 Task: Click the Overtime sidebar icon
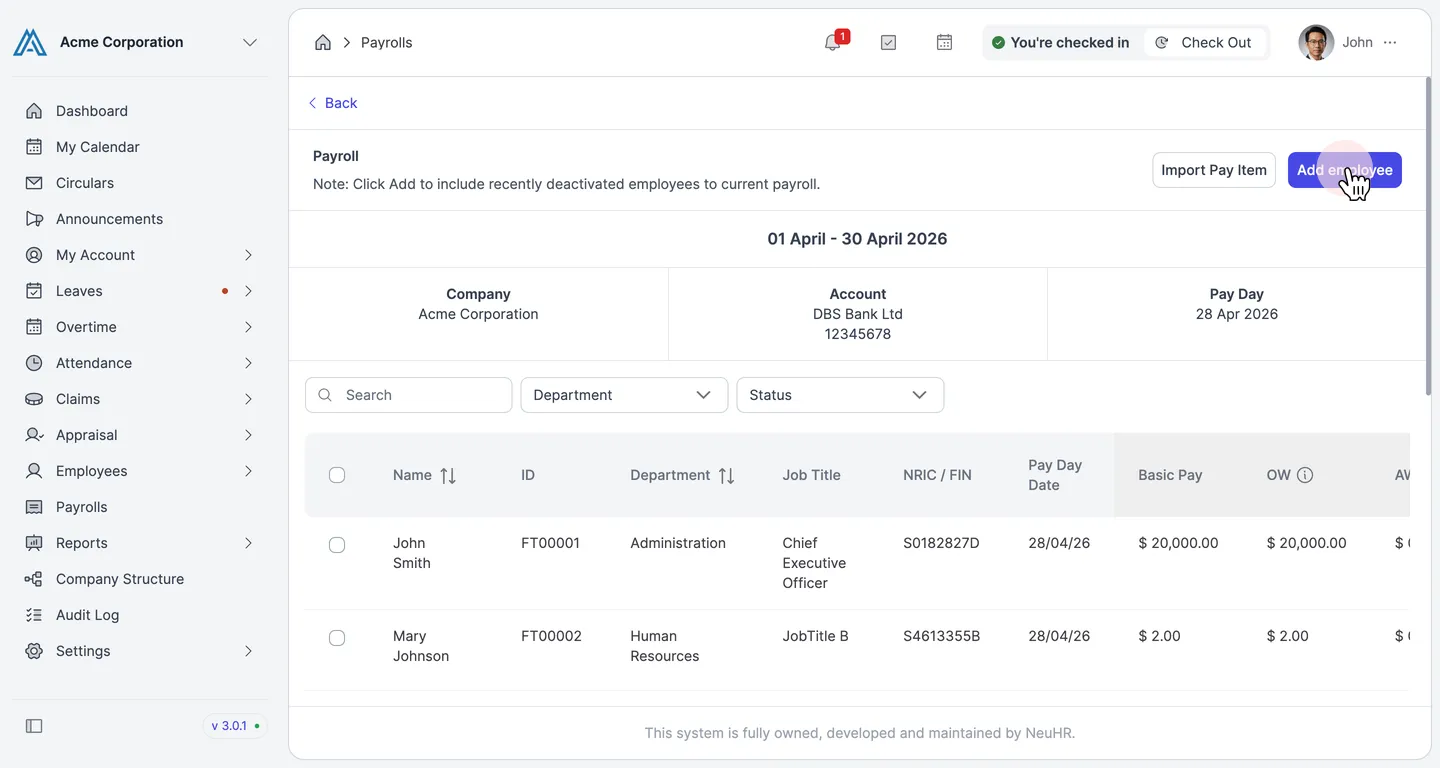pos(34,327)
